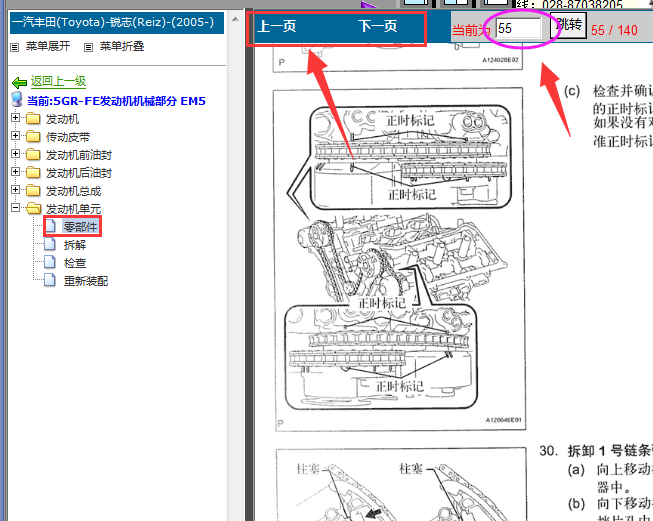Viewport: 653px width, 521px height.
Task: Click the 发动机前油封 tree label
Action: [79, 155]
